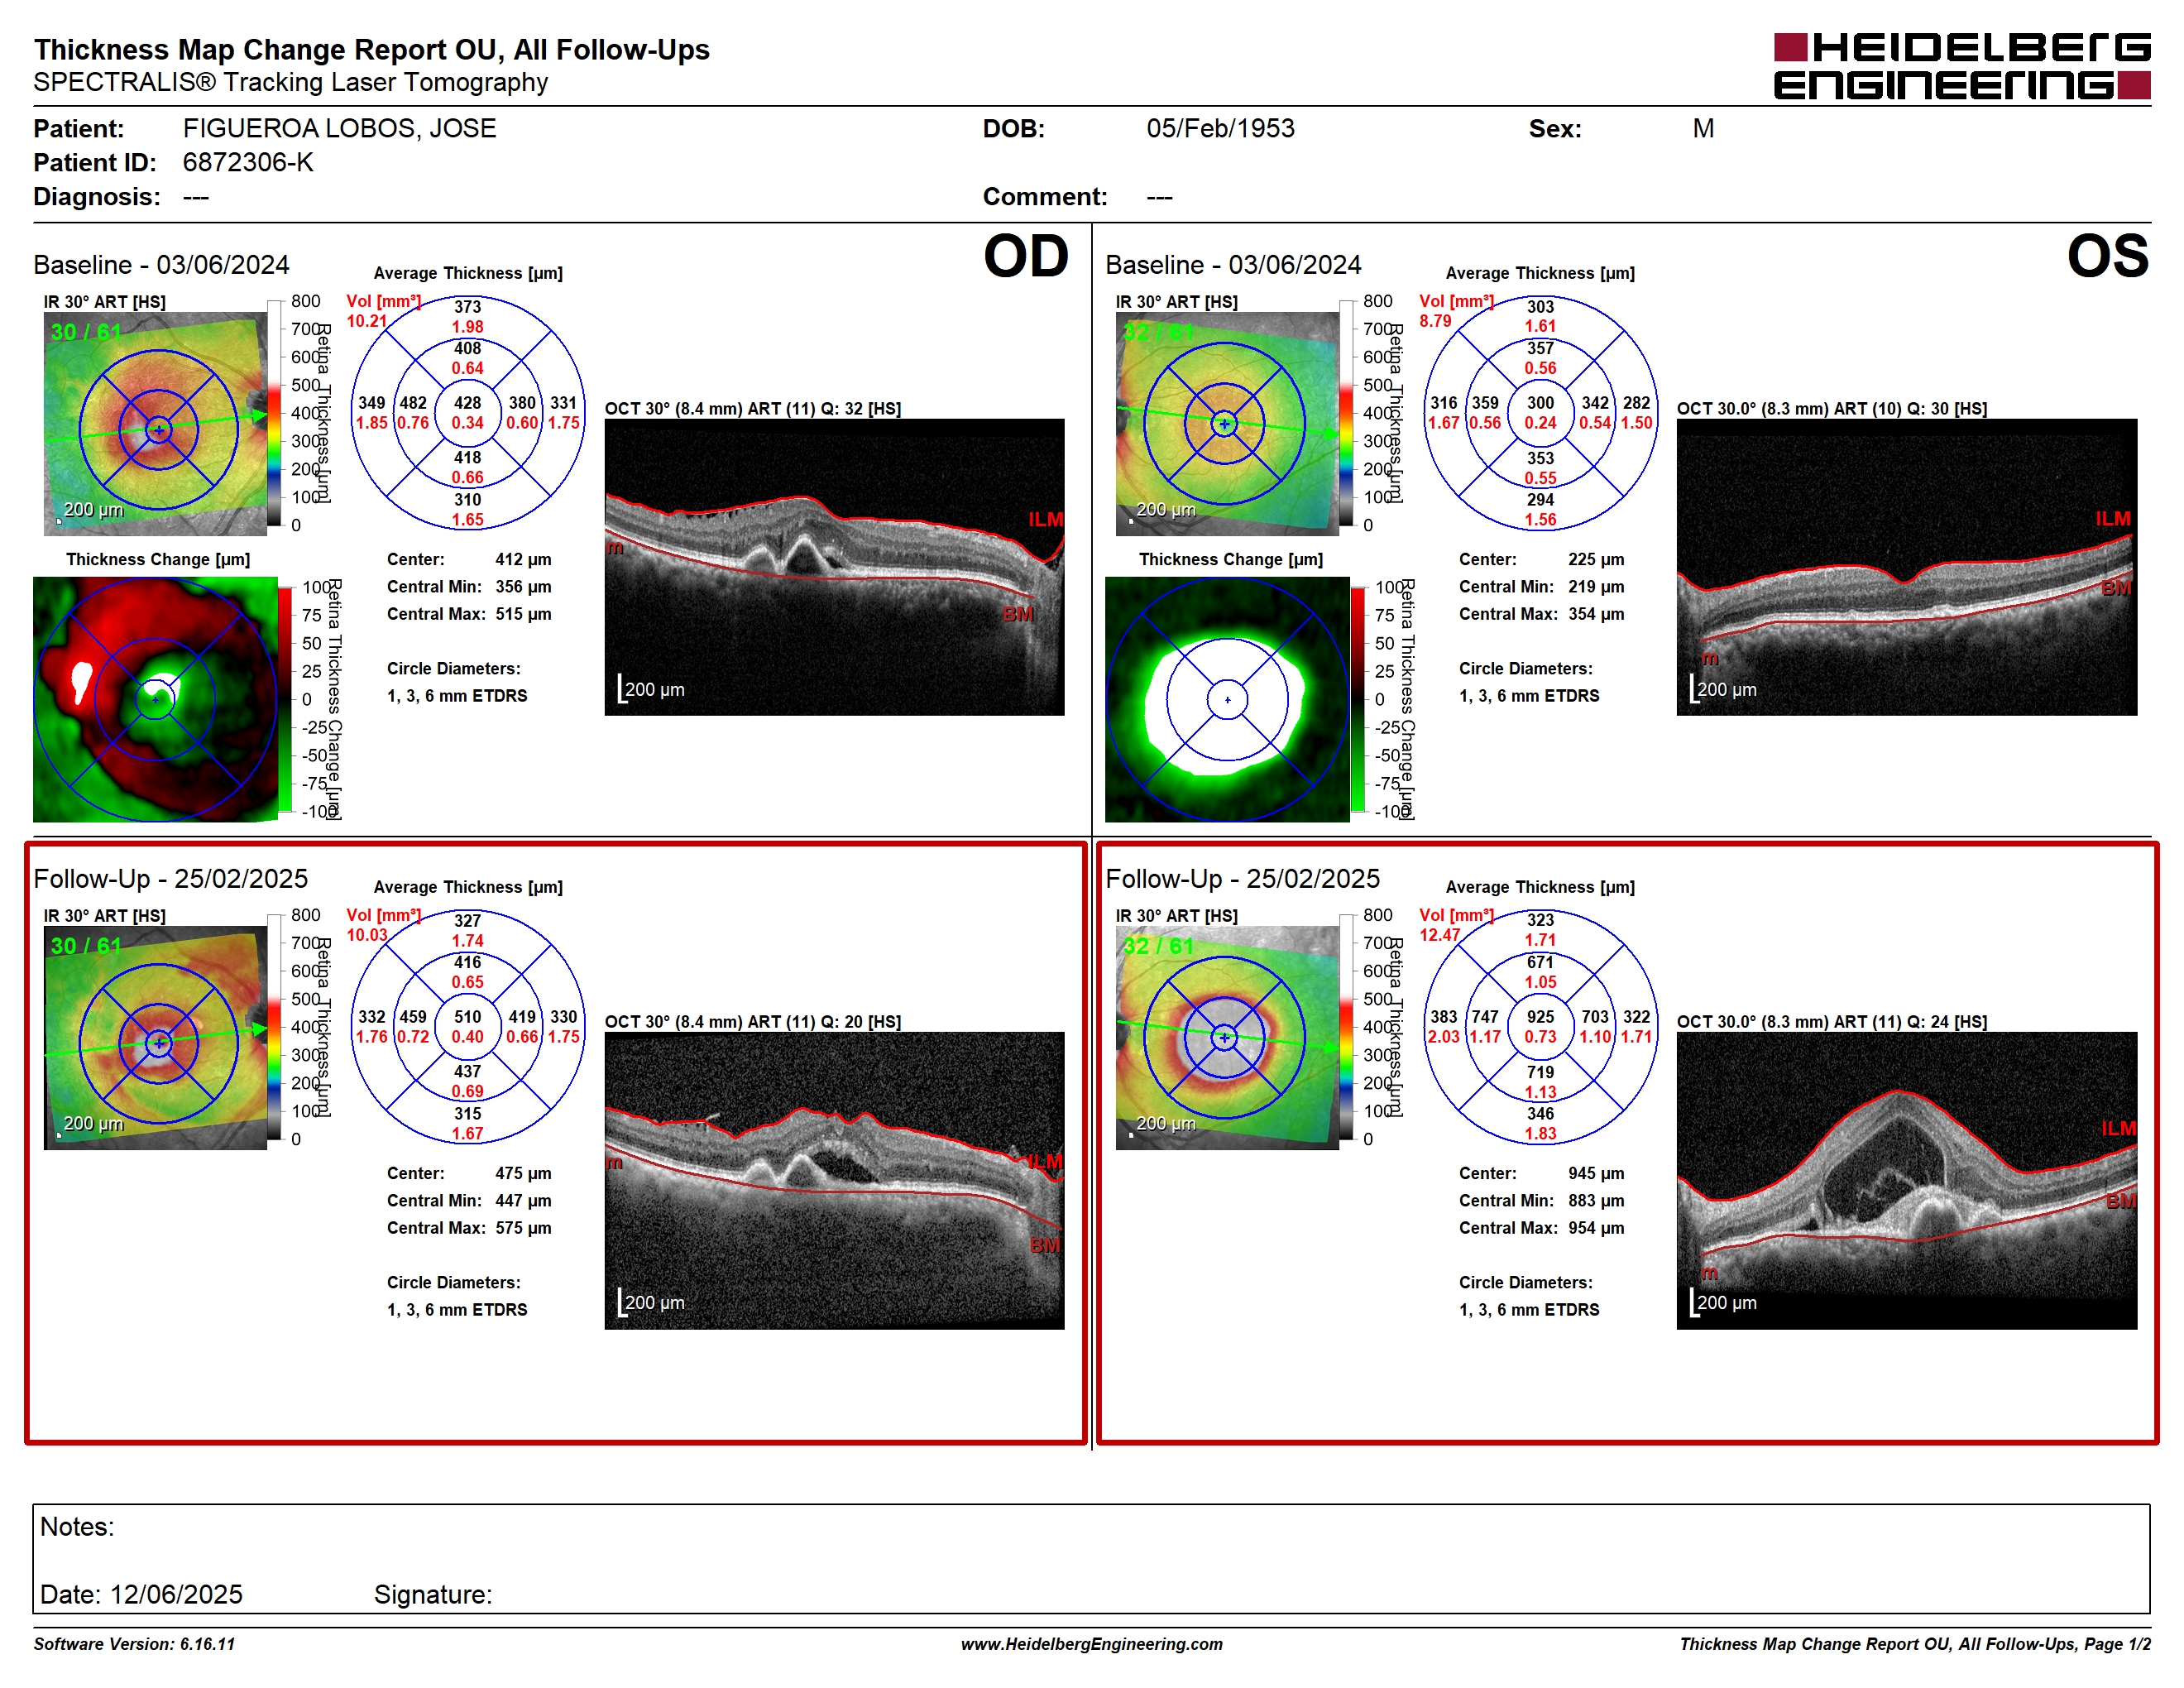Open the OS baseline thickness change map
Viewport: 2184px width, 1688px height.
pyautogui.click(x=1227, y=699)
